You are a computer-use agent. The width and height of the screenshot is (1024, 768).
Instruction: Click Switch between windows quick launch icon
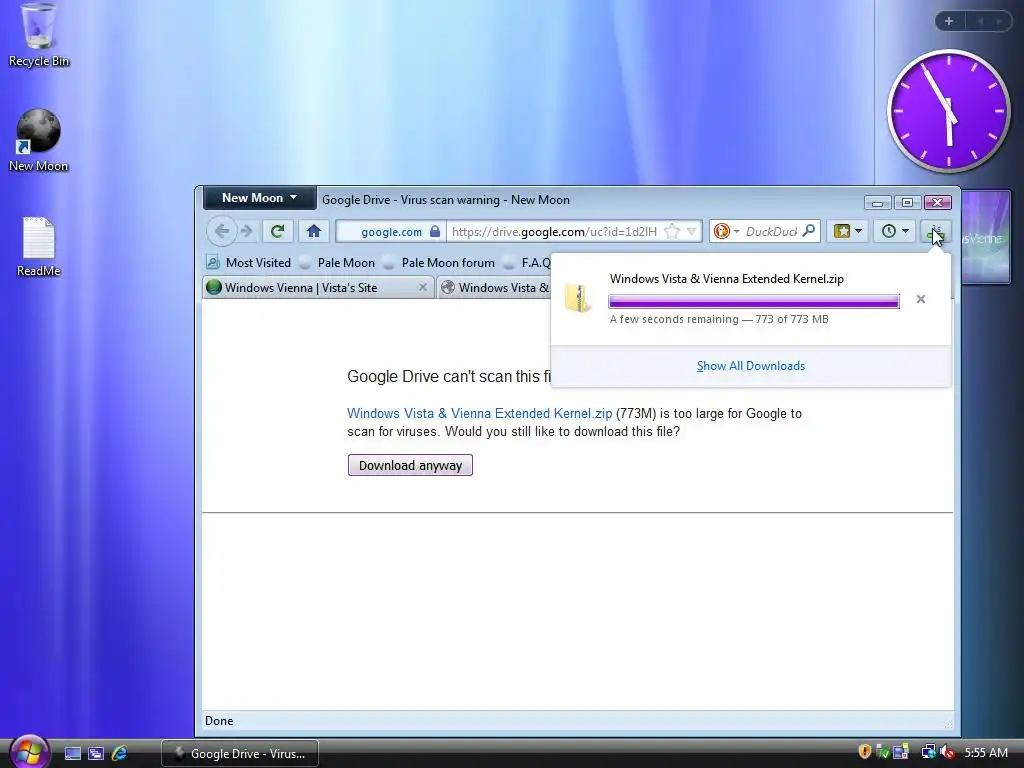point(96,754)
